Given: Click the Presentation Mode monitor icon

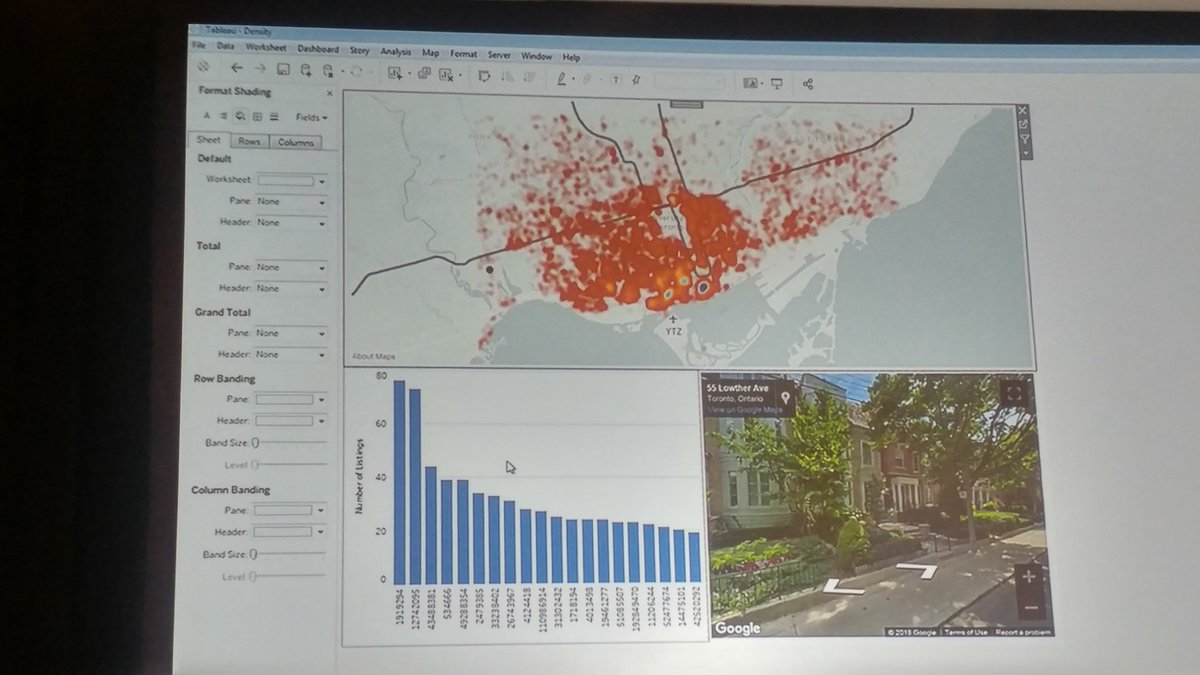Looking at the screenshot, I should 776,84.
